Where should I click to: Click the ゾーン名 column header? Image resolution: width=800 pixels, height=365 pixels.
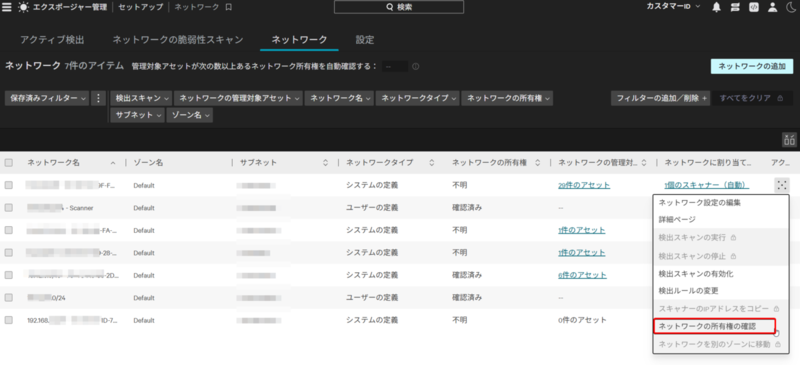pyautogui.click(x=148, y=163)
